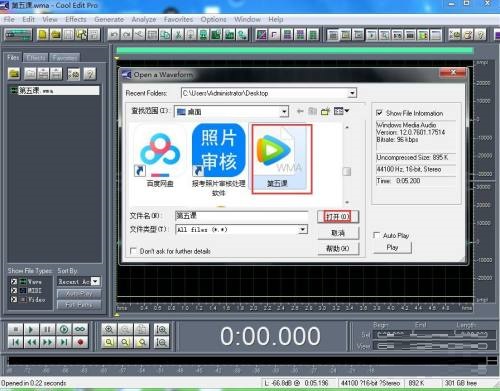Image resolution: width=500 pixels, height=391 pixels.
Task: Open the Analyze menu
Action: click(144, 19)
